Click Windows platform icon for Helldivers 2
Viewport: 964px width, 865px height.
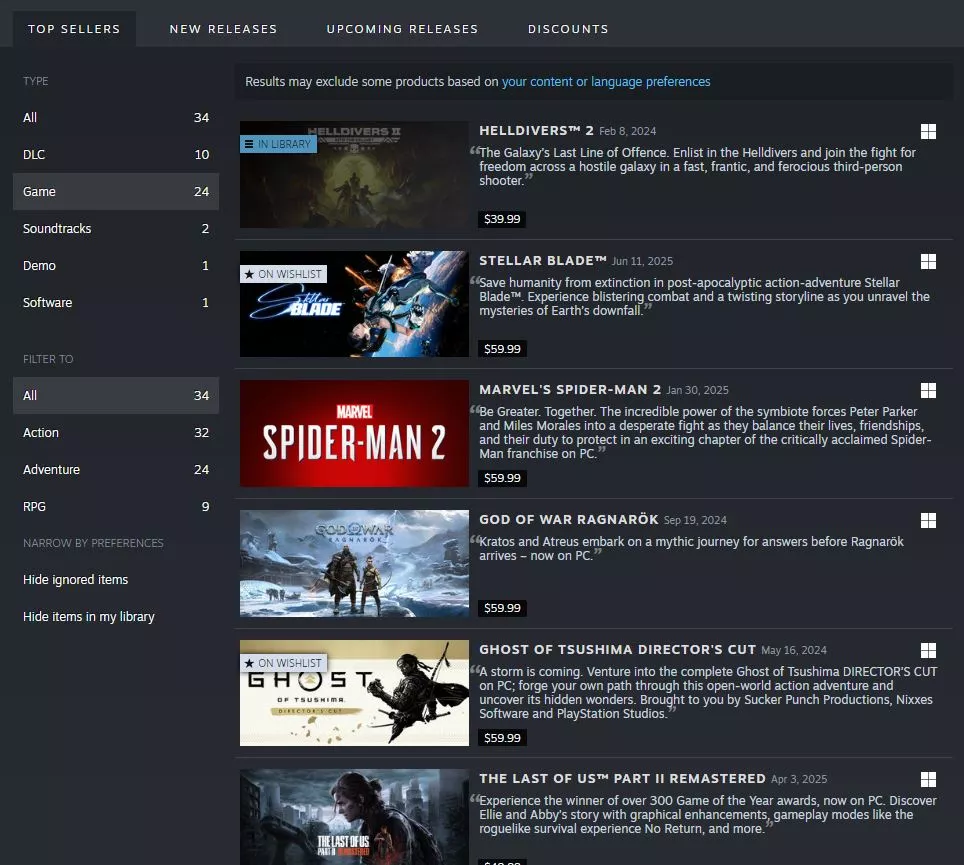pyautogui.click(x=928, y=132)
